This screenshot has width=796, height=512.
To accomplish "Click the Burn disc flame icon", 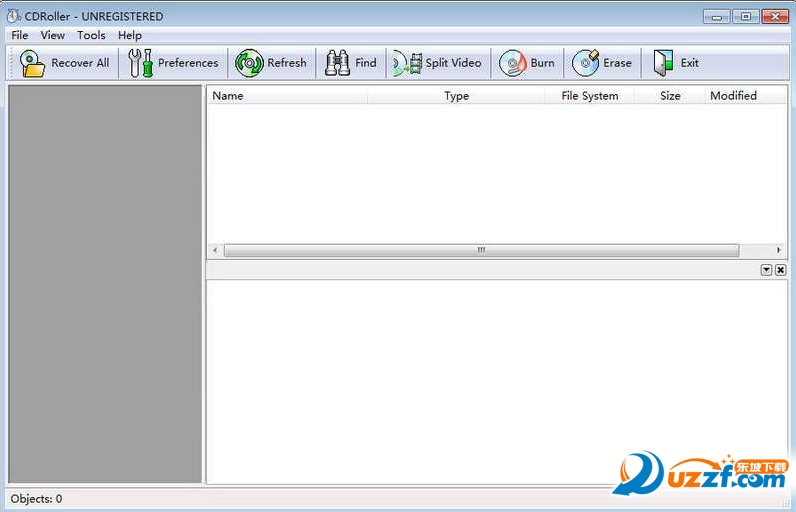I will 512,63.
